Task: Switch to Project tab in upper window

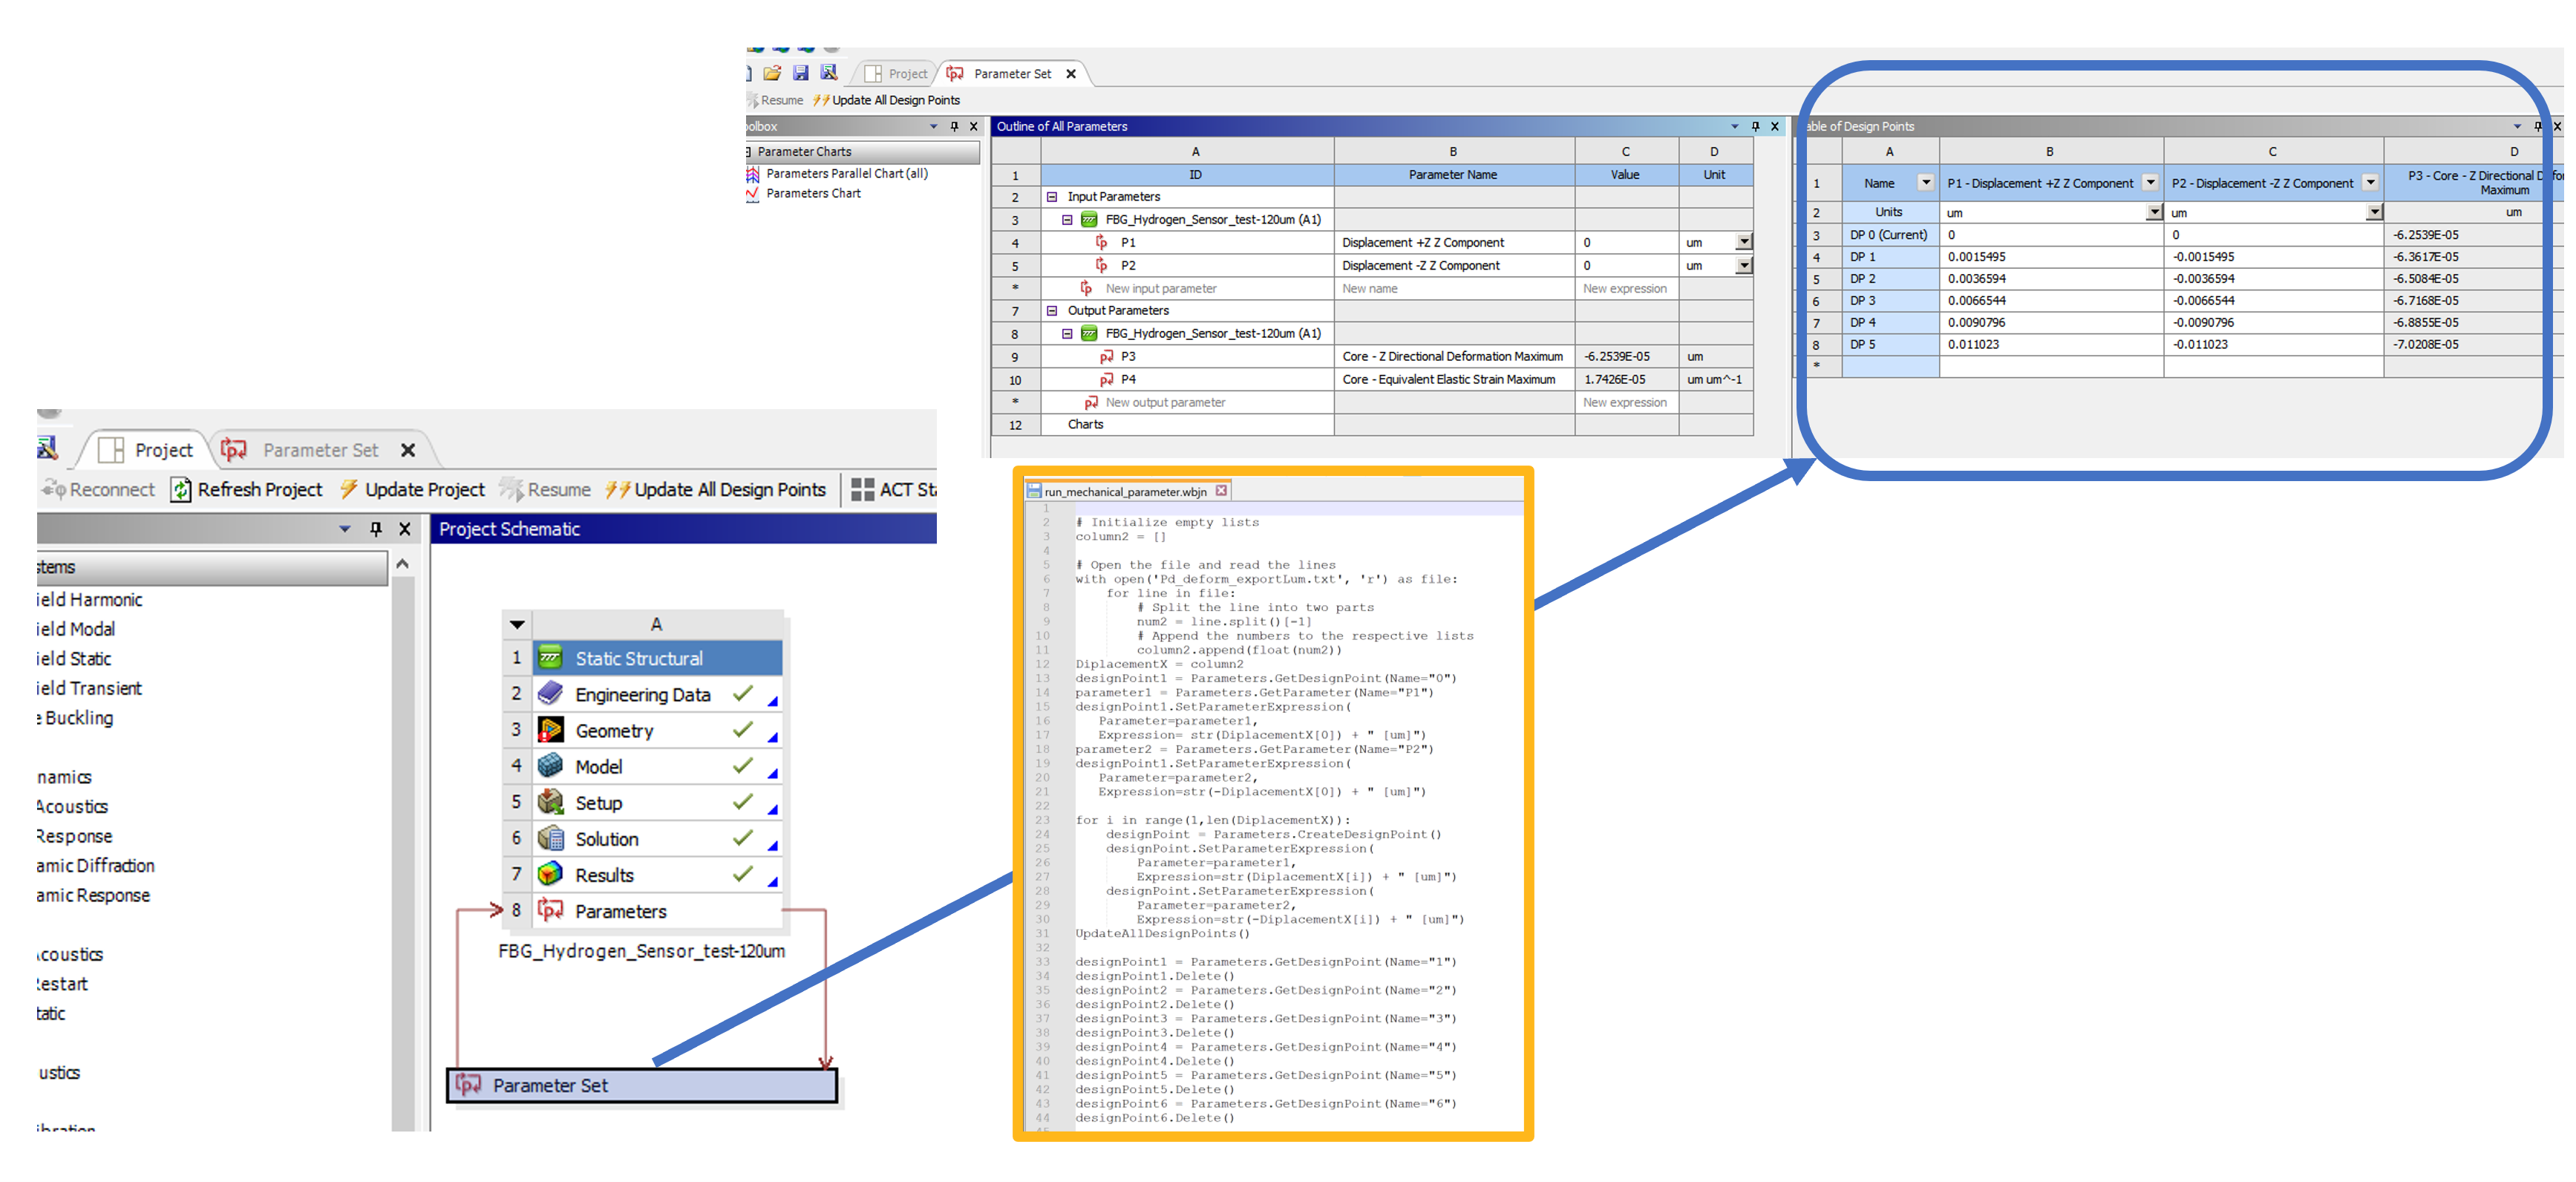Action: click(x=897, y=74)
